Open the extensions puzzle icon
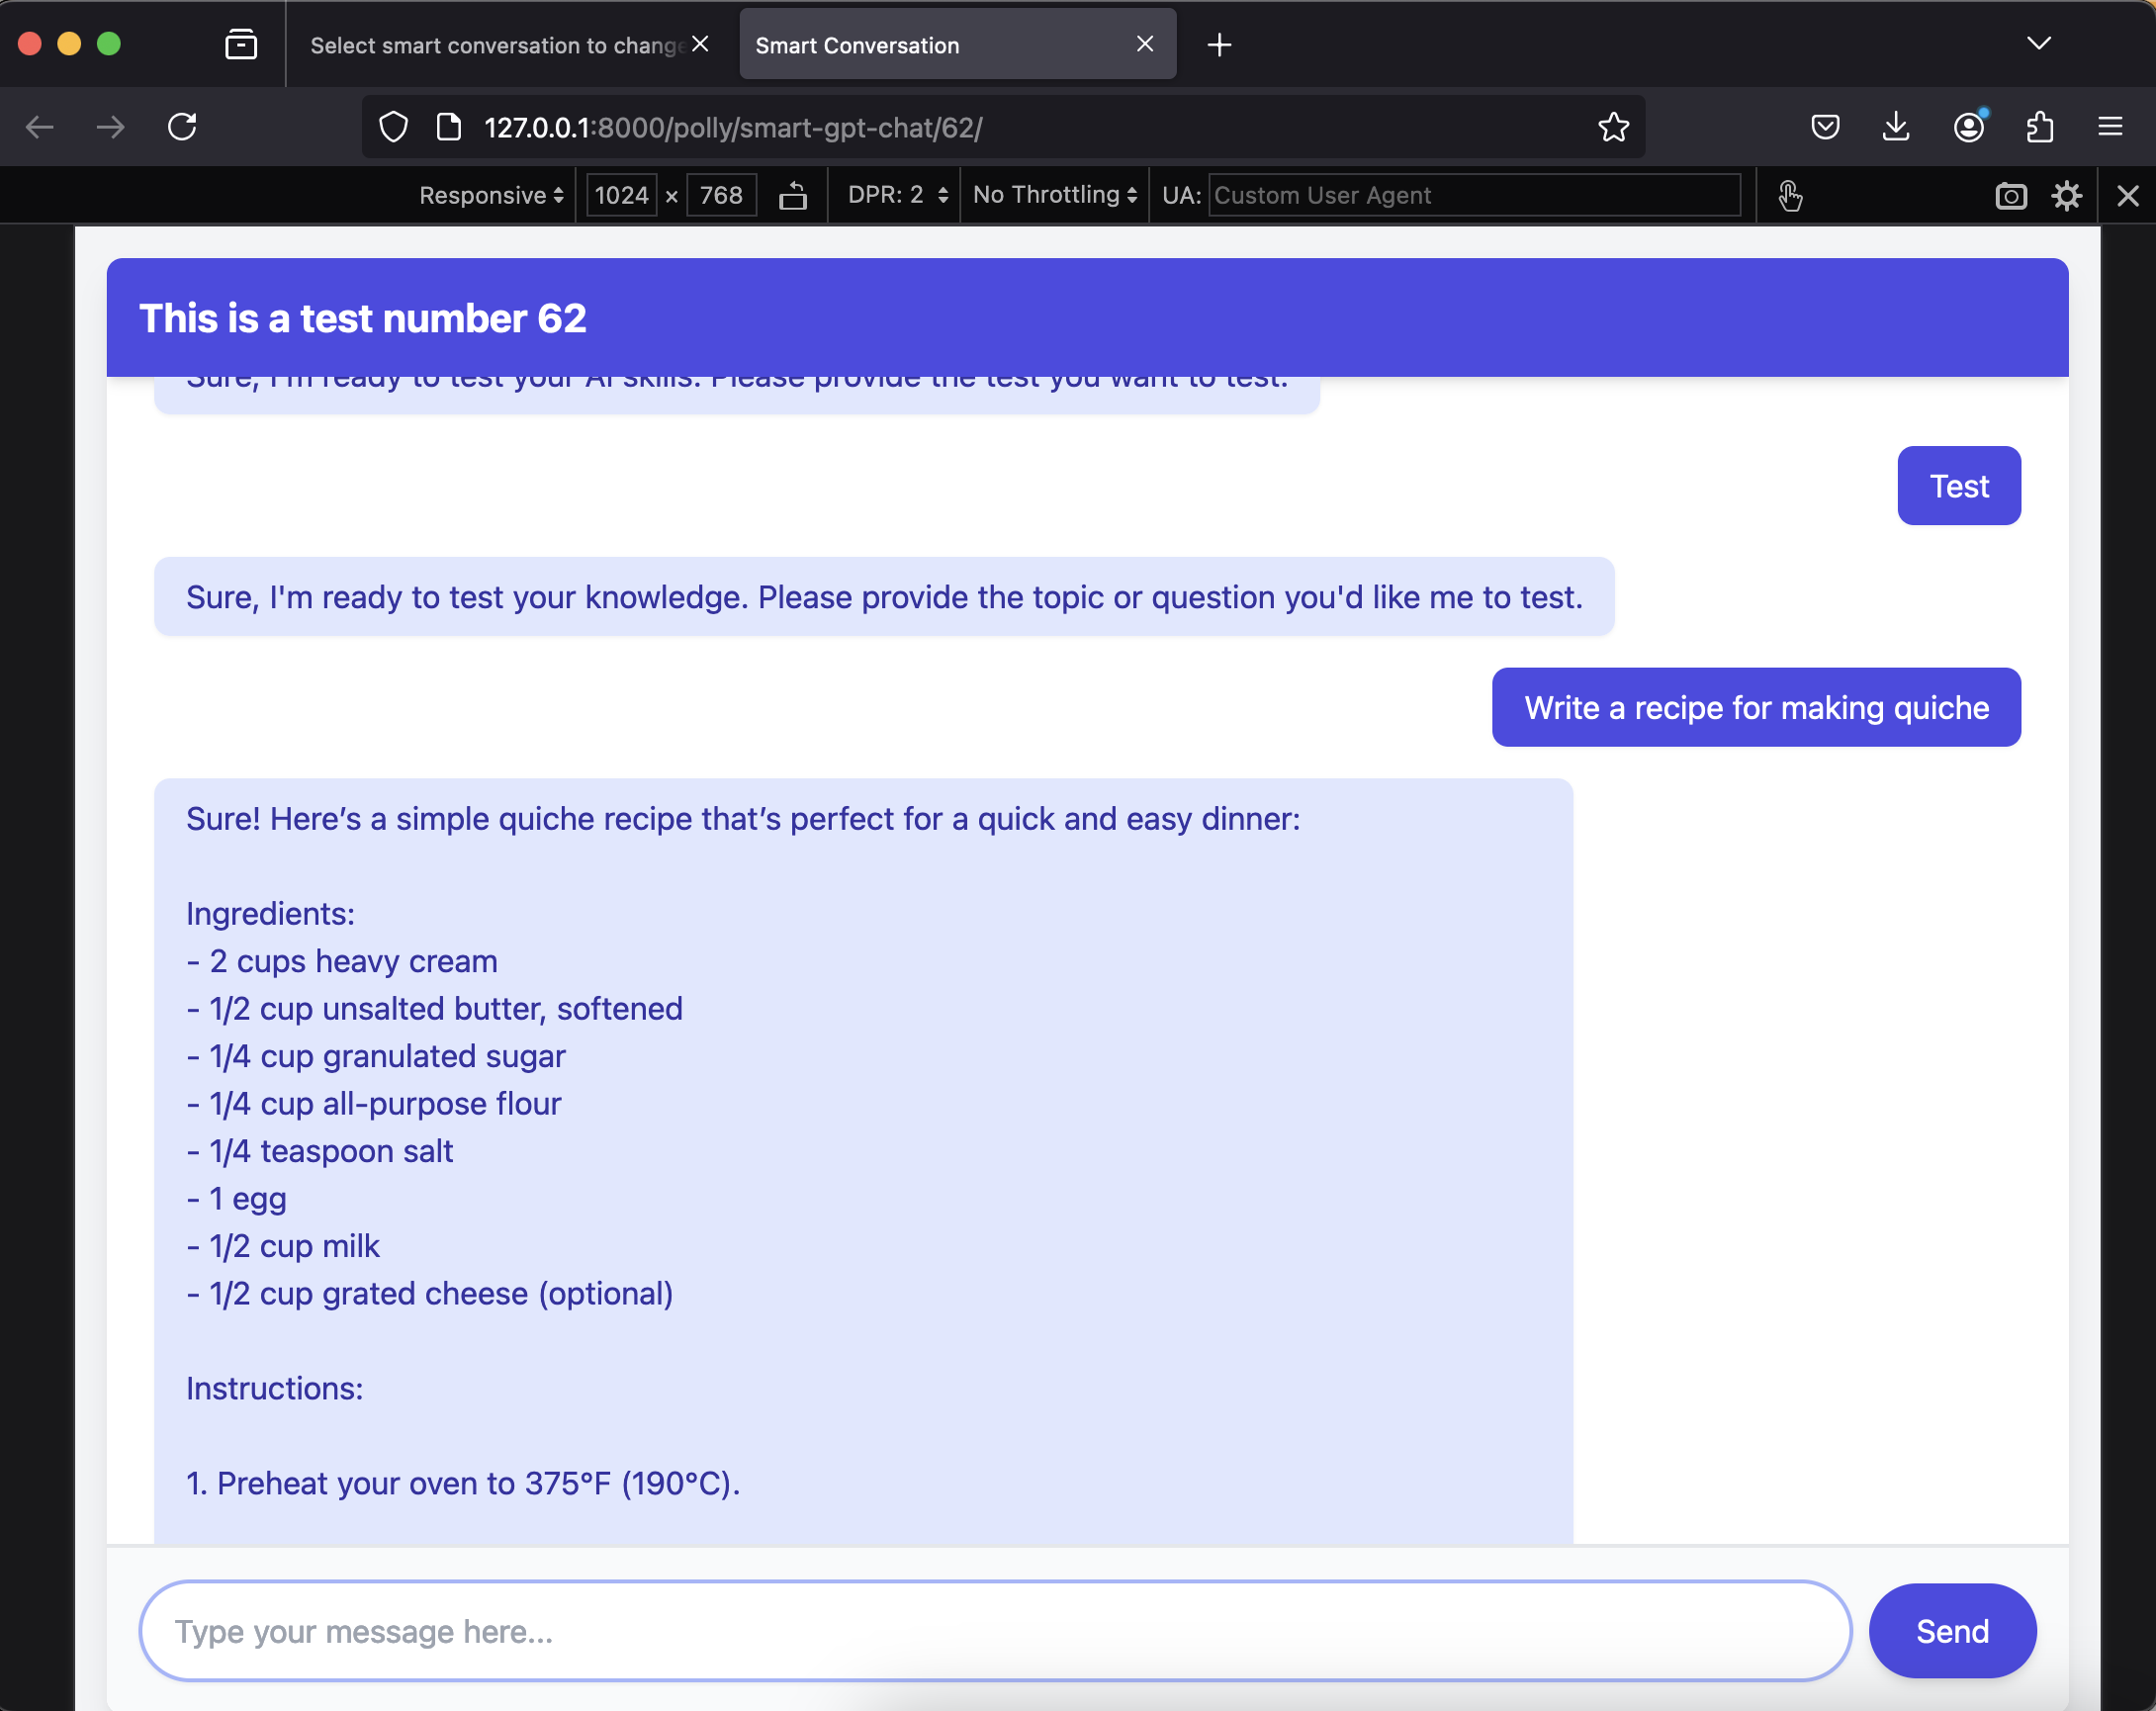Screen dimensions: 2156x1711 (x=2040, y=127)
